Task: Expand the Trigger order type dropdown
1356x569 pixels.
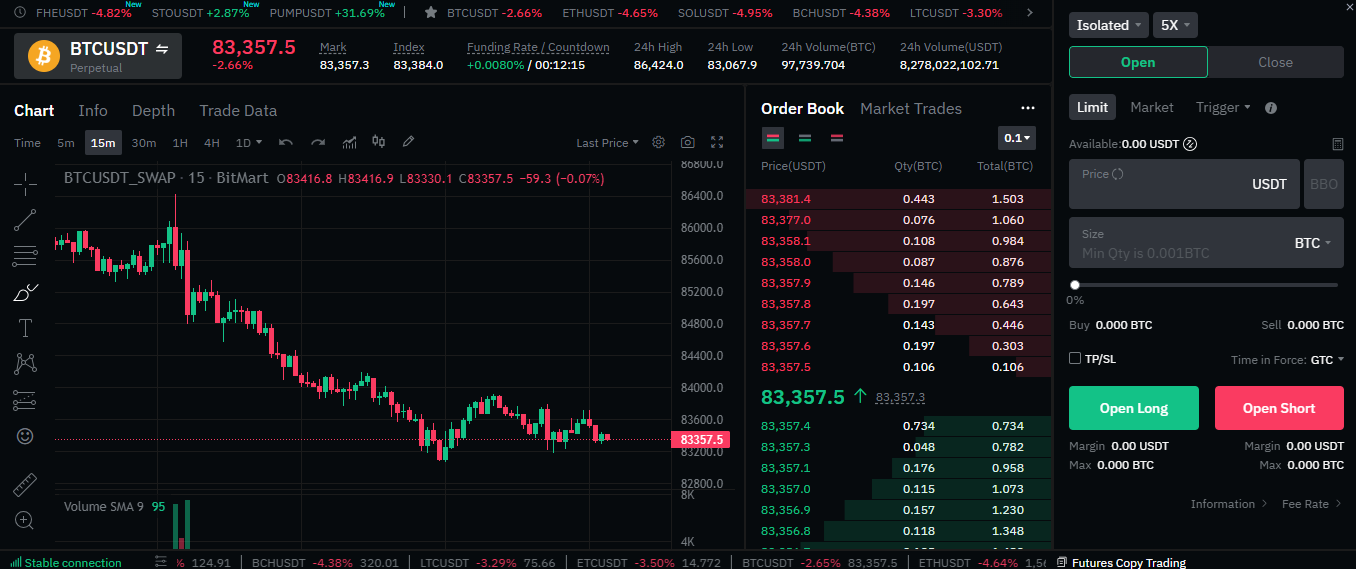Action: [1223, 107]
